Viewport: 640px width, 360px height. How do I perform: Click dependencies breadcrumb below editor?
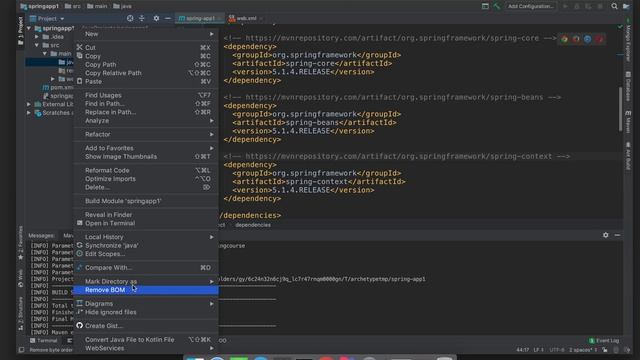(x=253, y=225)
